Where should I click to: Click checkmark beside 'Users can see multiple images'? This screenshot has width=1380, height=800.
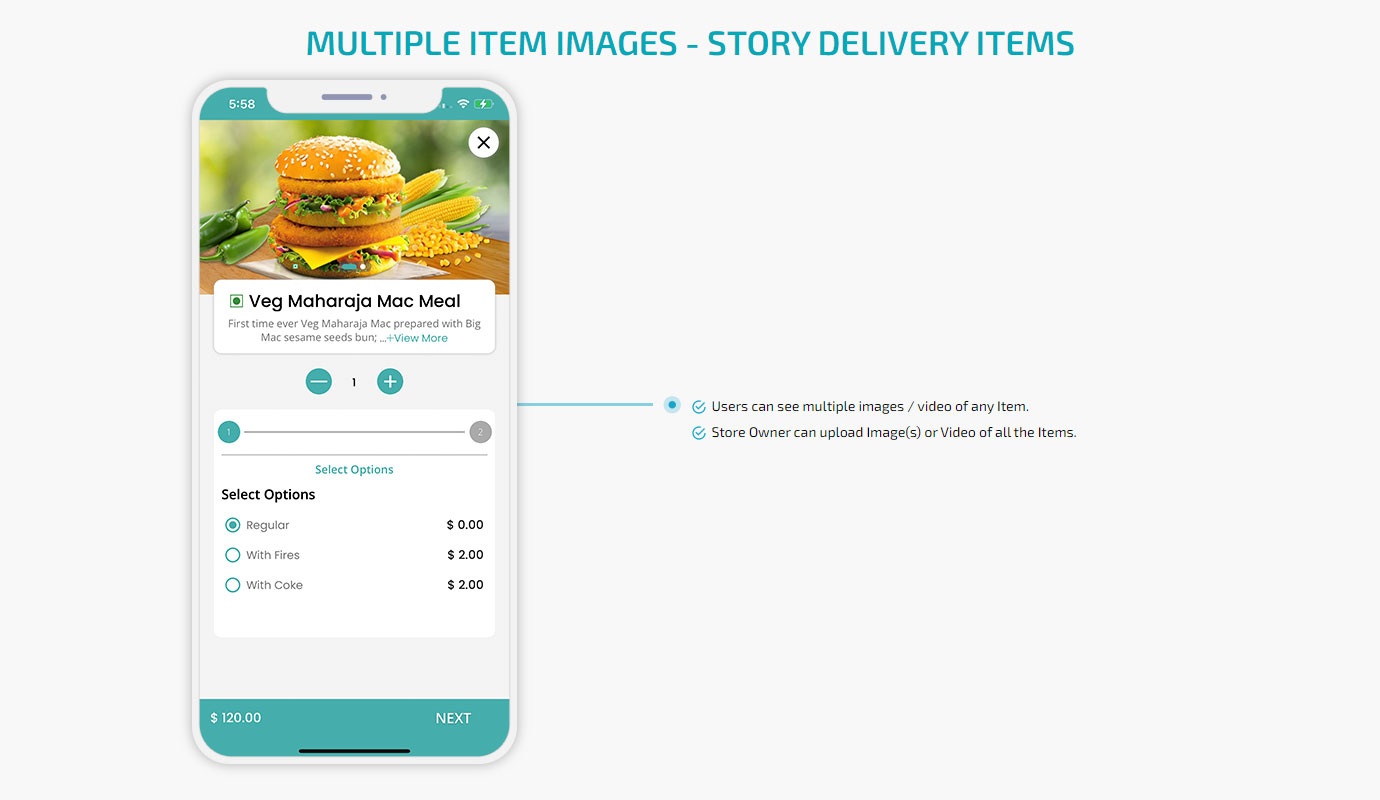pyautogui.click(x=699, y=407)
